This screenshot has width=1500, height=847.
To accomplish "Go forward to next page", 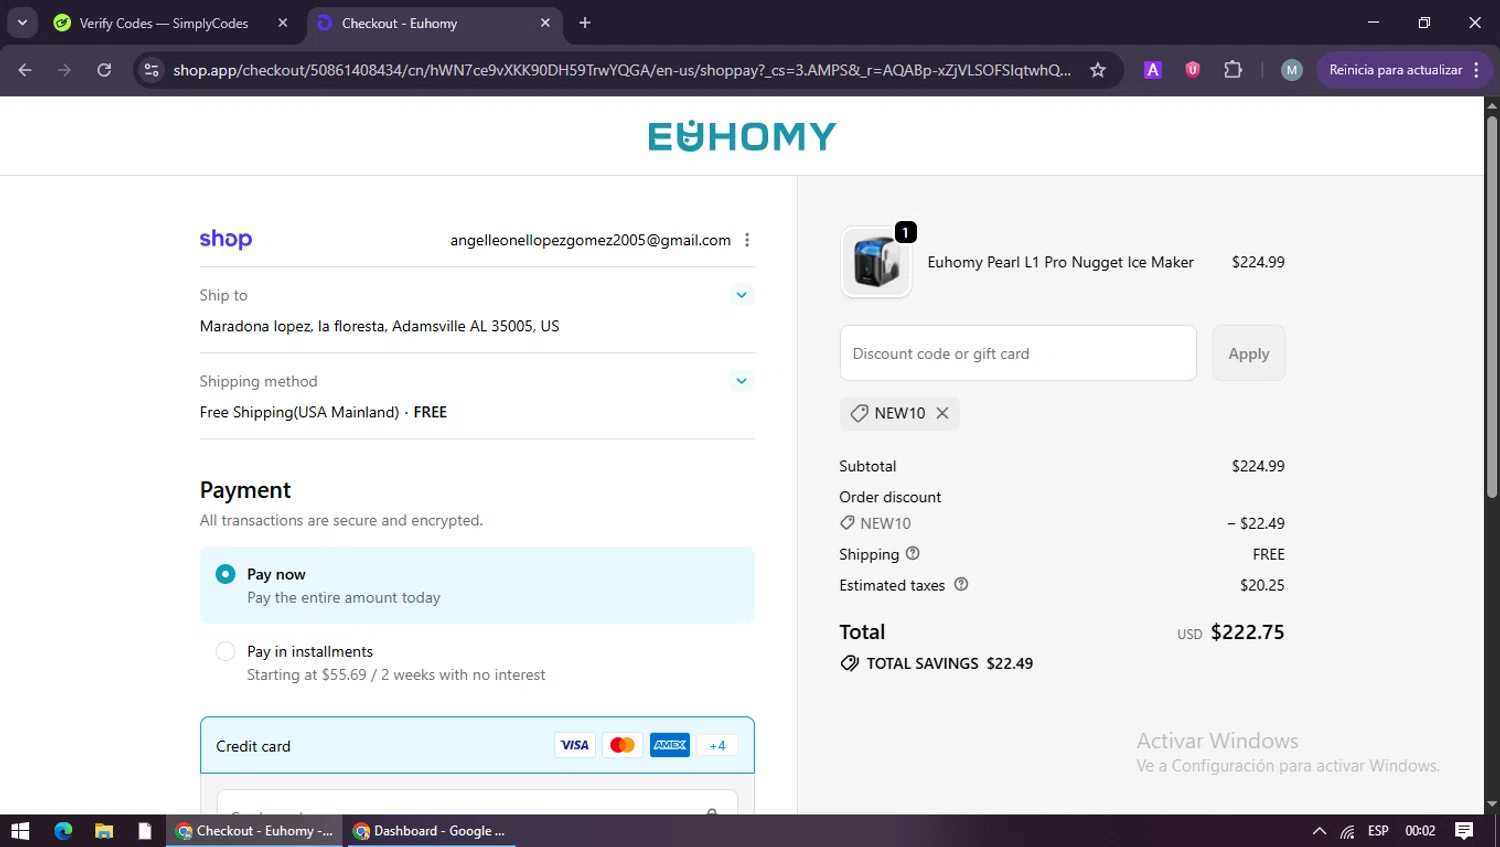I will pos(64,70).
